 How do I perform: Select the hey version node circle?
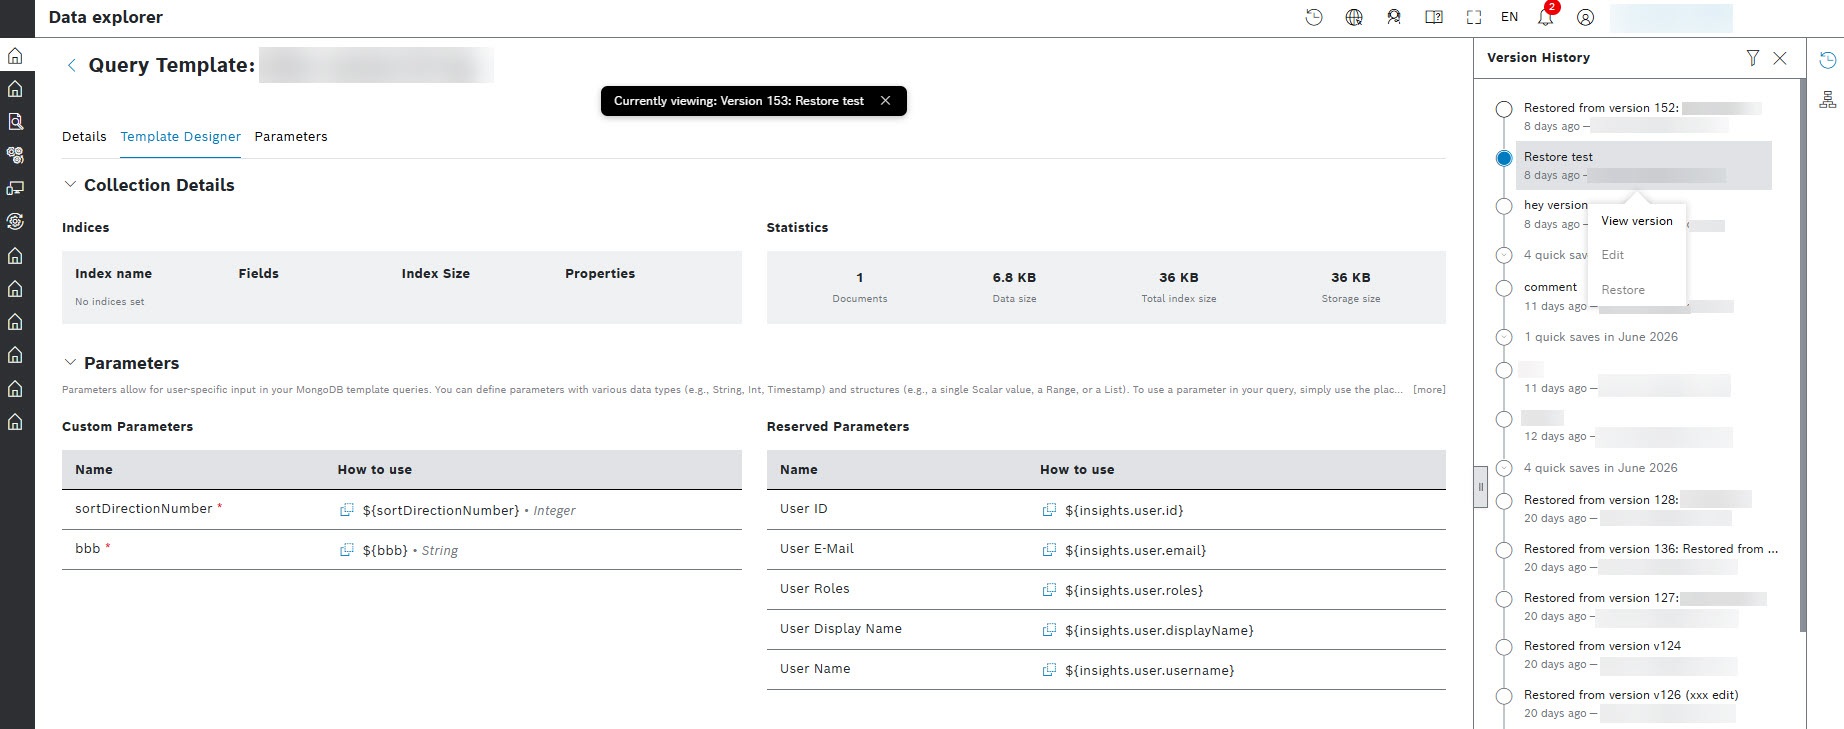(x=1504, y=207)
